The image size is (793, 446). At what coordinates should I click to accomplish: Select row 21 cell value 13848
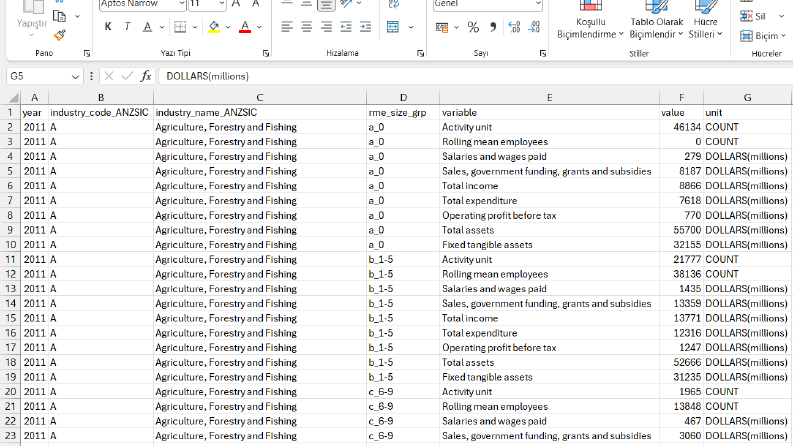point(681,407)
